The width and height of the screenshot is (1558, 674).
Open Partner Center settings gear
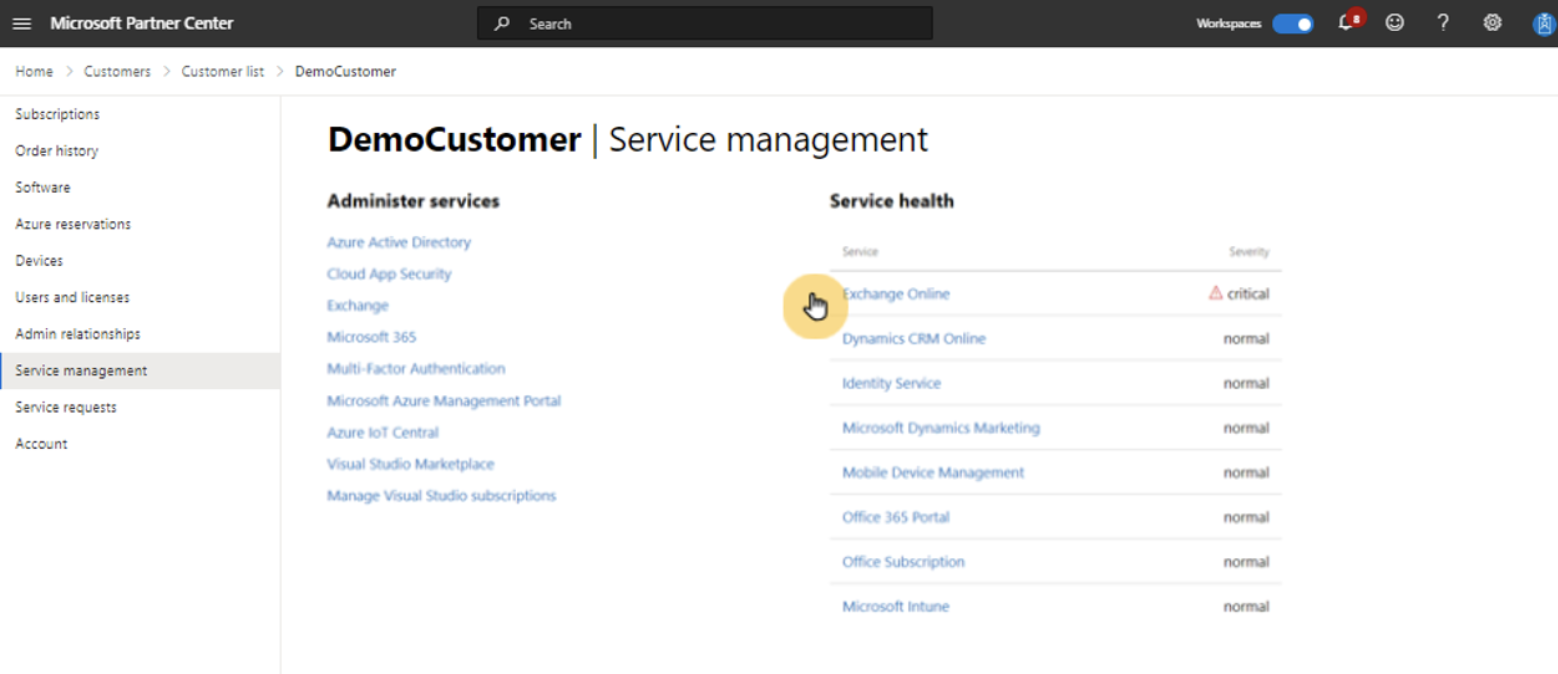click(x=1491, y=23)
